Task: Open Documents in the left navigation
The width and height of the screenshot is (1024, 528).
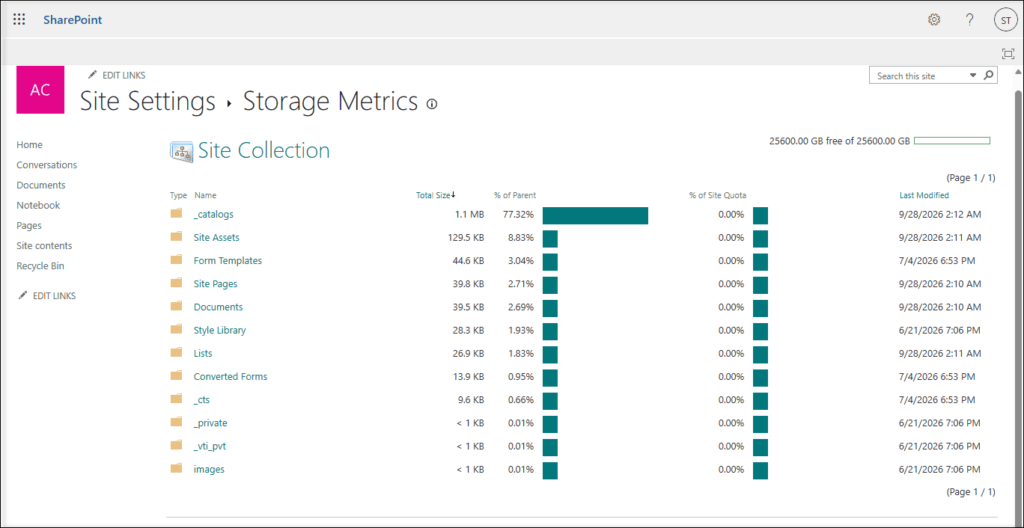Action: [40, 185]
